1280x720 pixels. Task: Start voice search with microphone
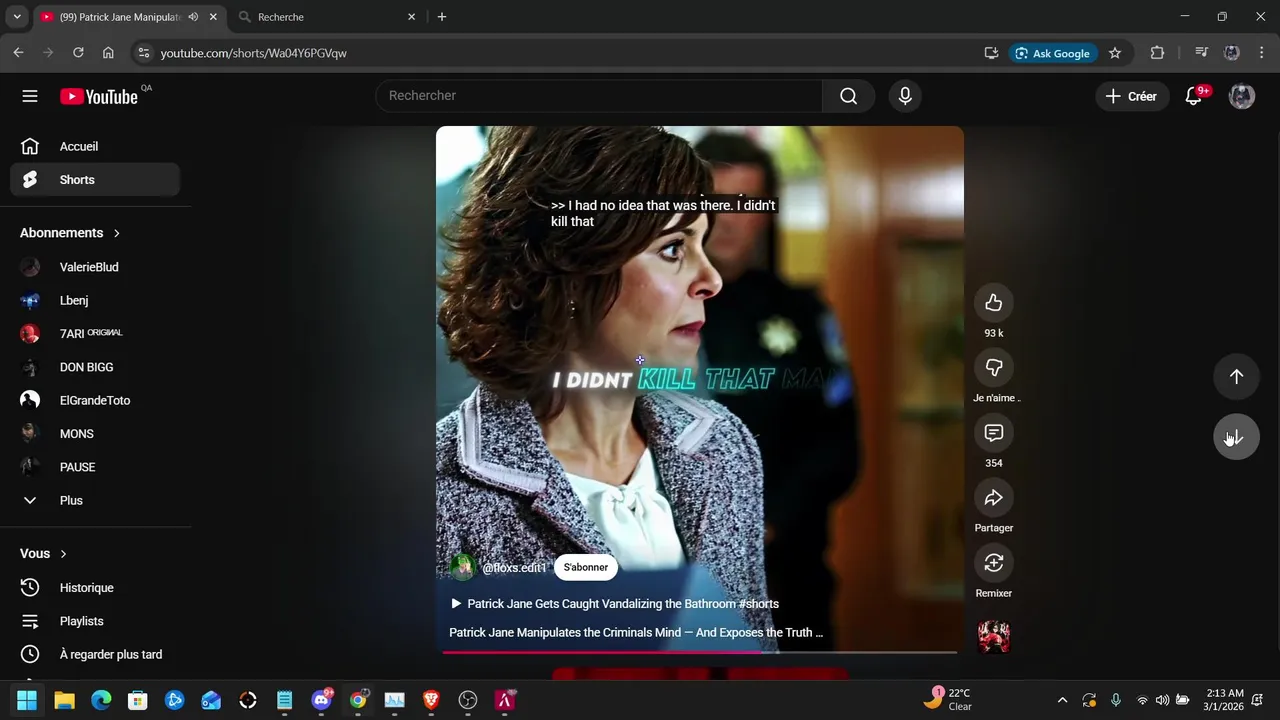pos(905,96)
